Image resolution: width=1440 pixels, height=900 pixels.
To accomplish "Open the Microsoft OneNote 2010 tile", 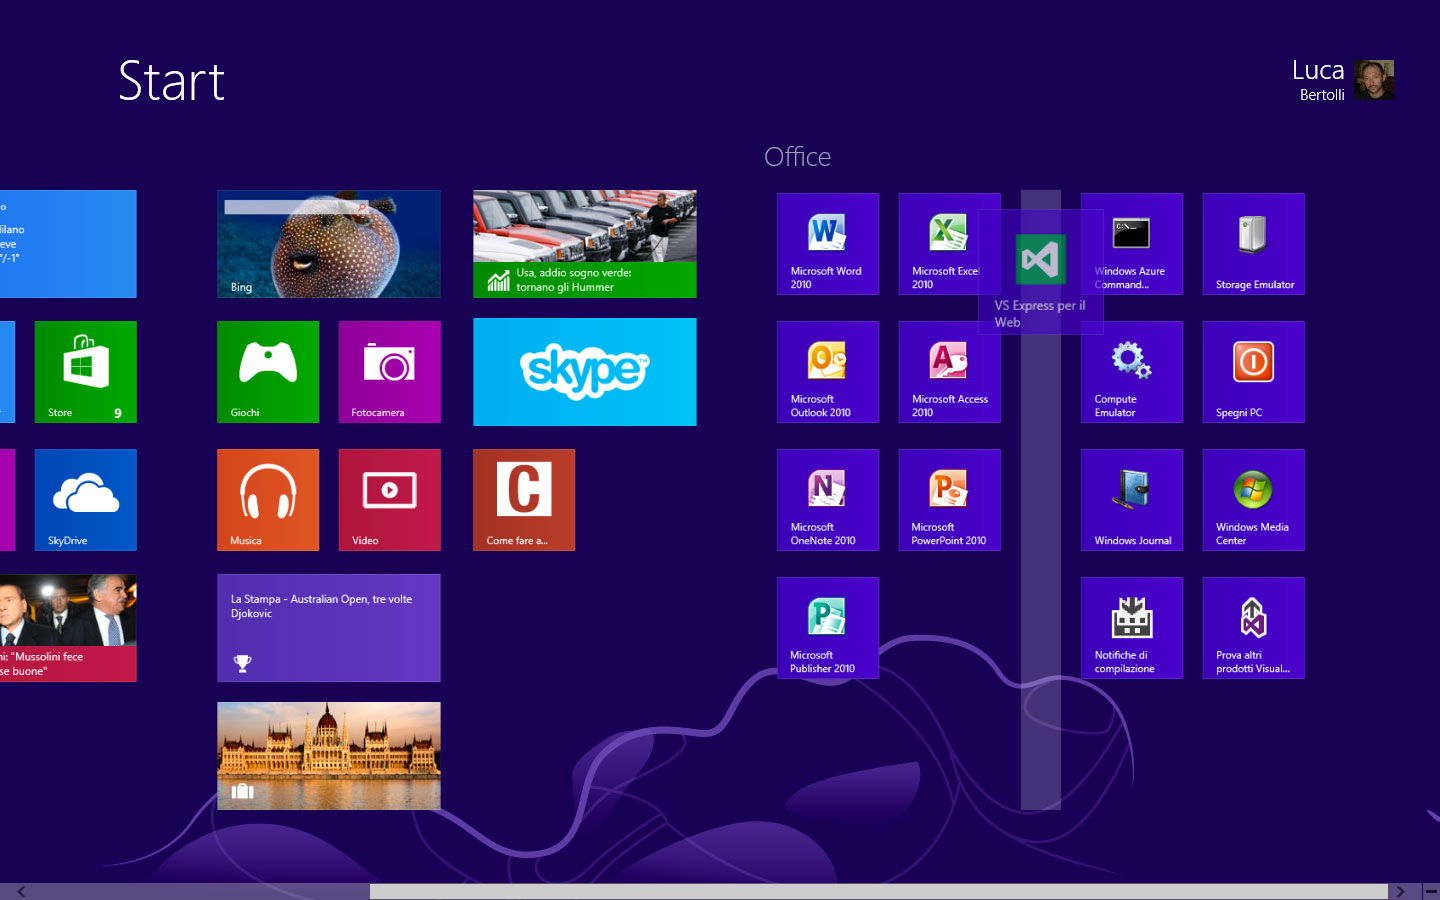I will 828,500.
